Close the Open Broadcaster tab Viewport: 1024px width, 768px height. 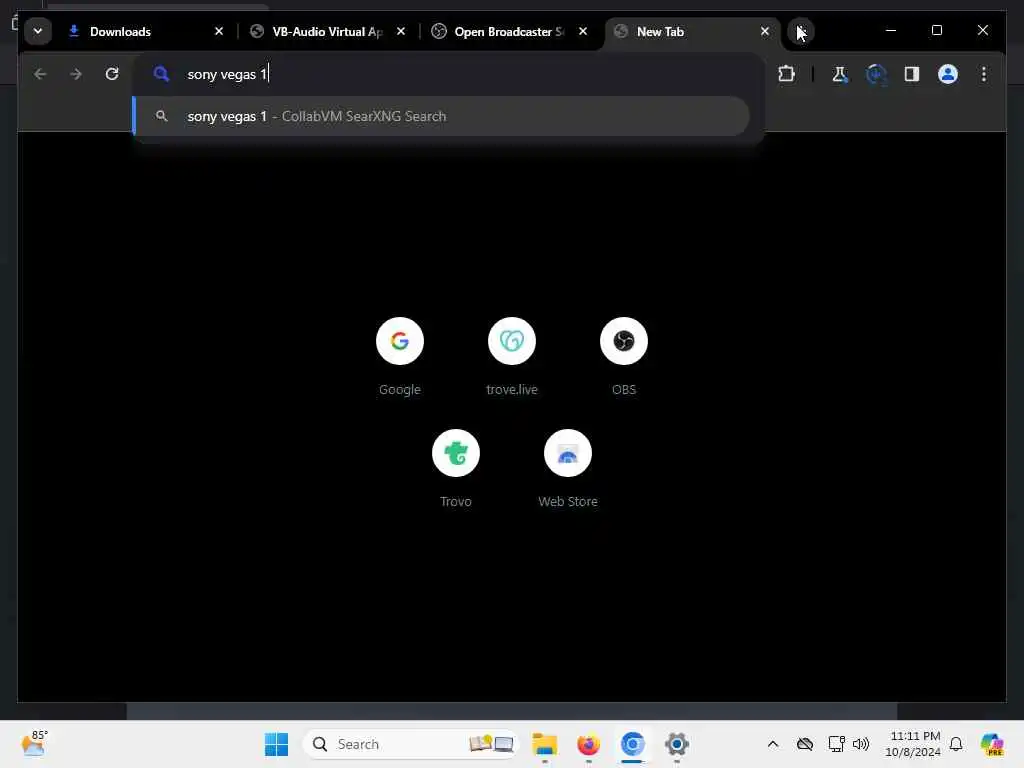(583, 31)
